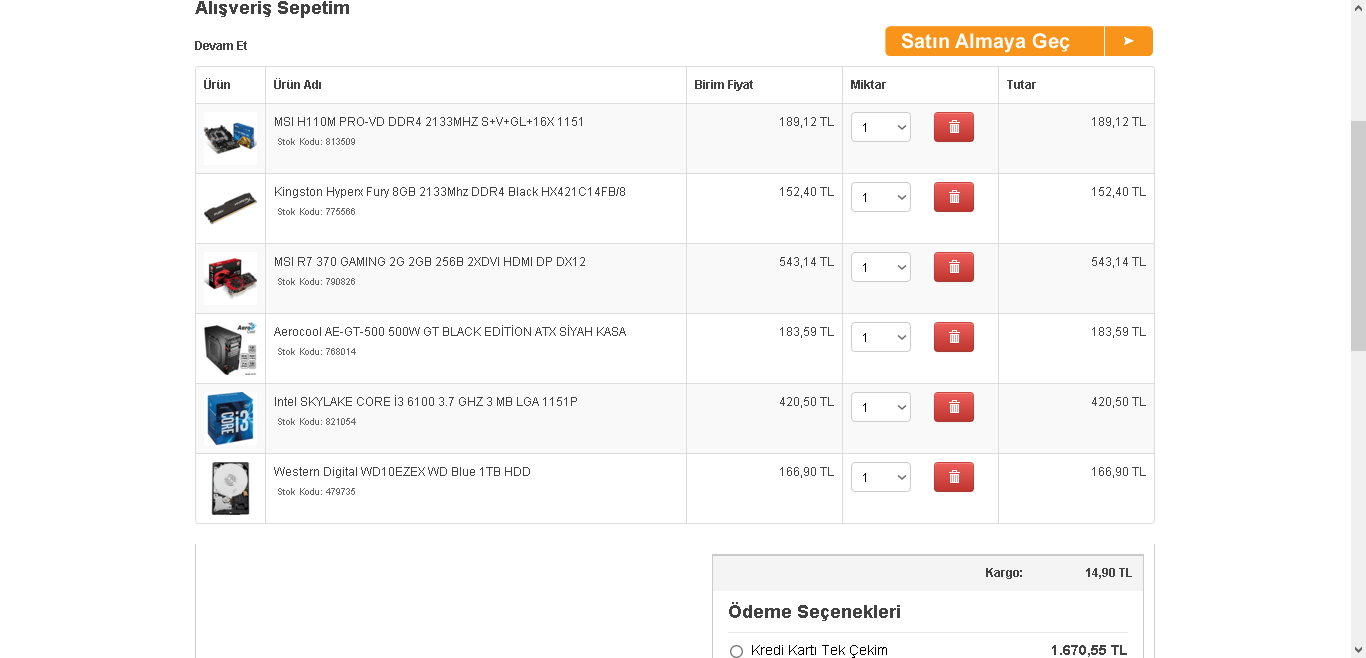The height and width of the screenshot is (658, 1366).
Task: Click Intel Core i3 box thumbnail
Action: click(230, 418)
